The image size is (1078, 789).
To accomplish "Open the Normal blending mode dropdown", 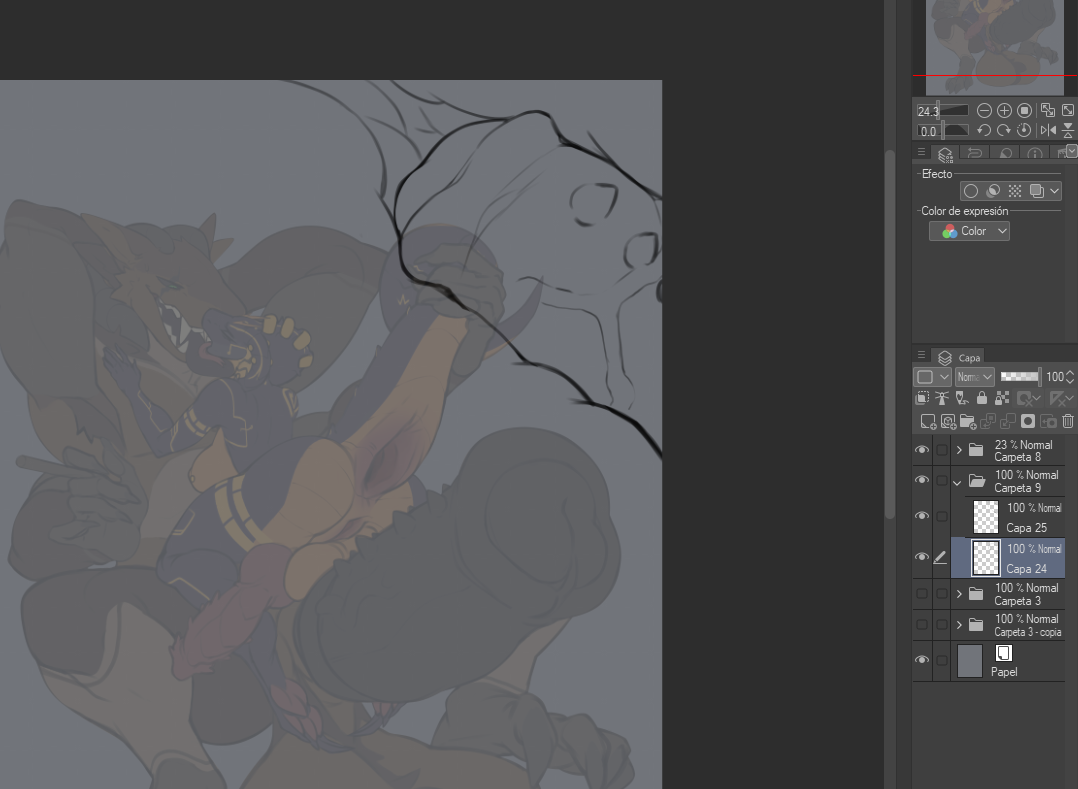I will [x=975, y=377].
